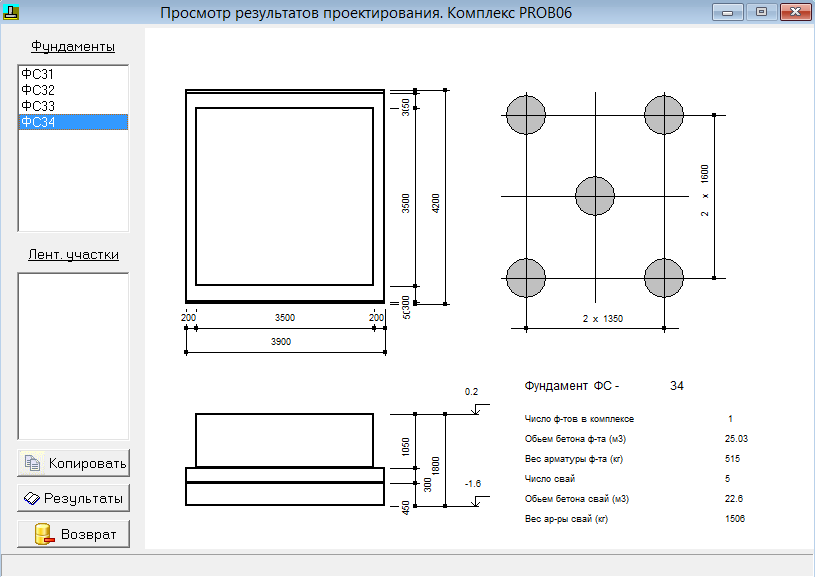Click the Фундаменты heading label
815x577 pixels.
pyautogui.click(x=73, y=46)
